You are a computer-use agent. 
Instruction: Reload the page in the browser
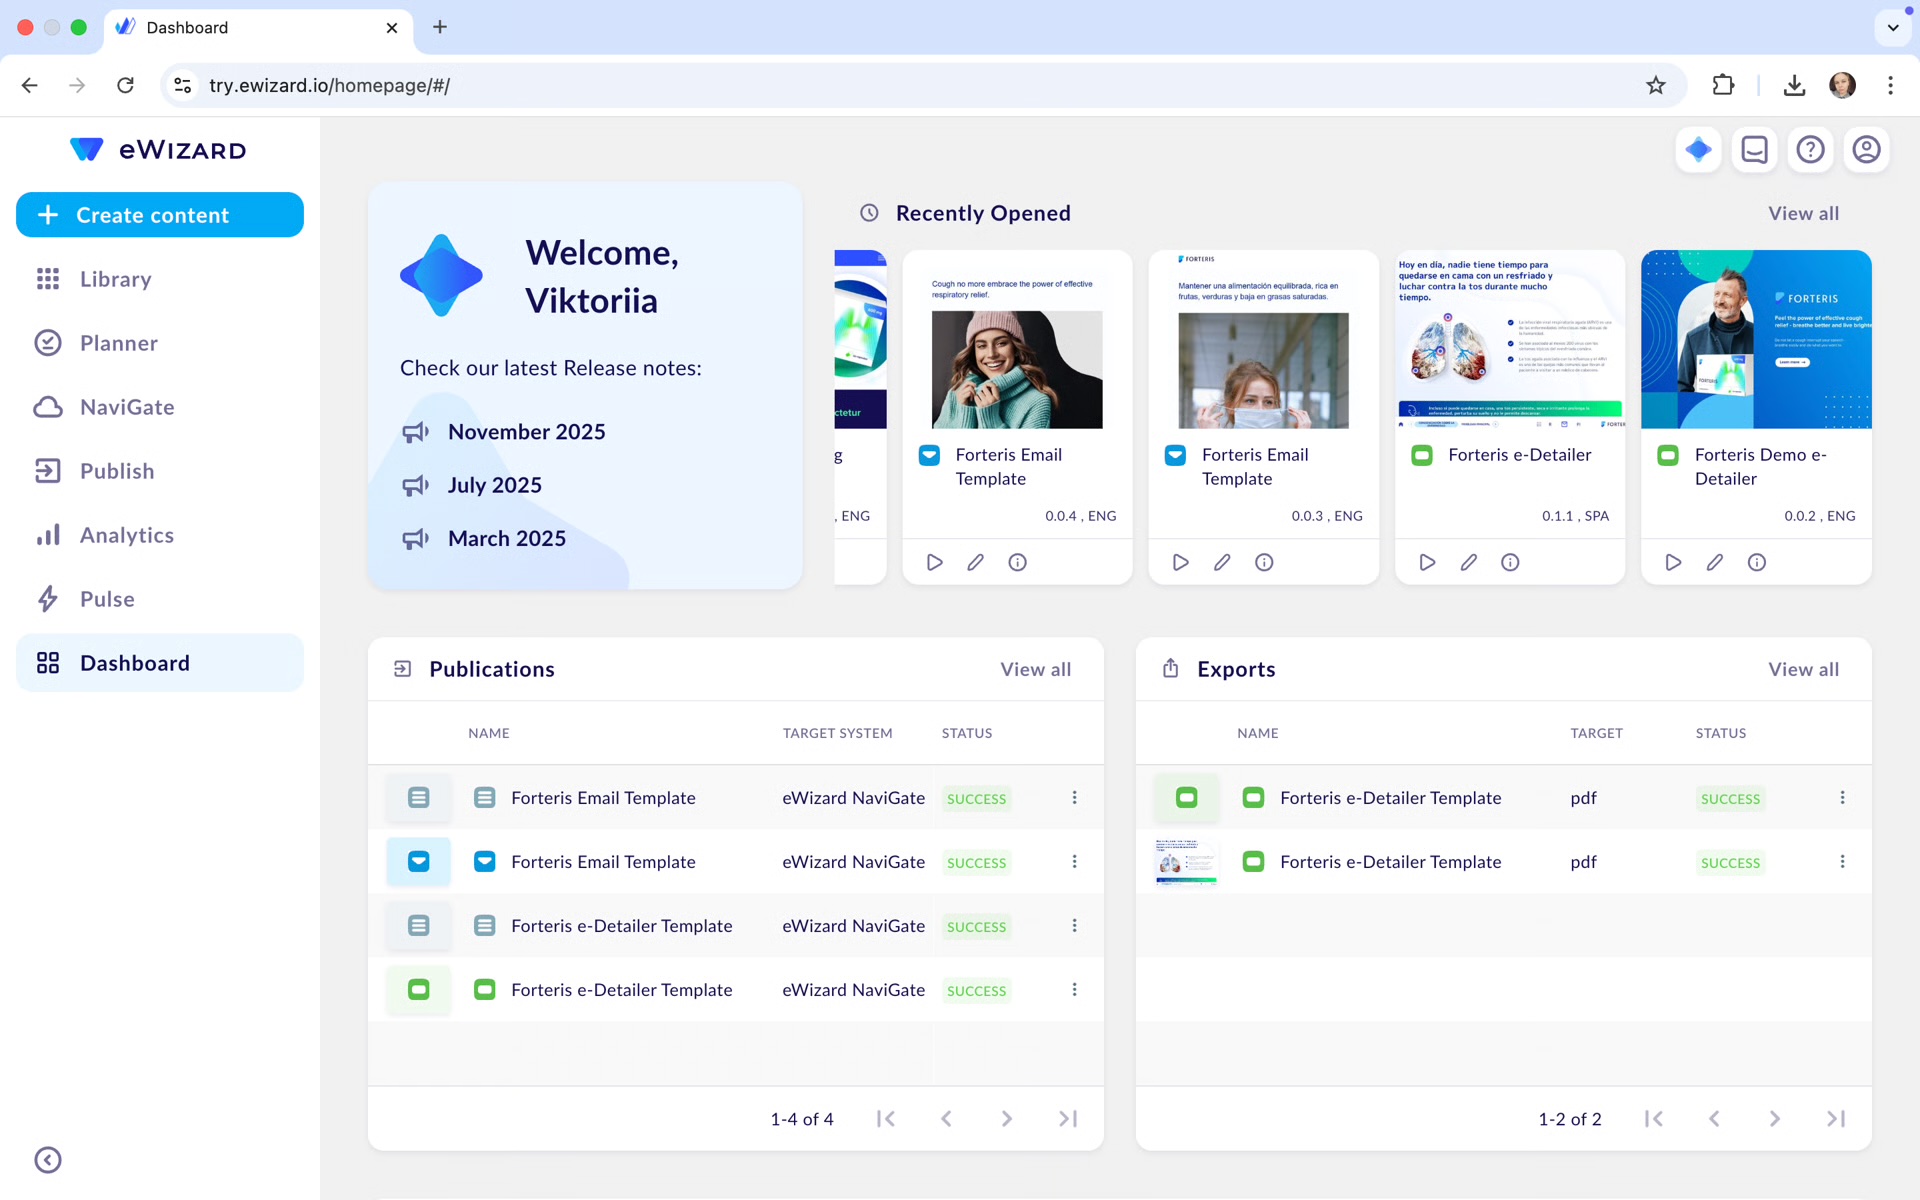pos(125,85)
